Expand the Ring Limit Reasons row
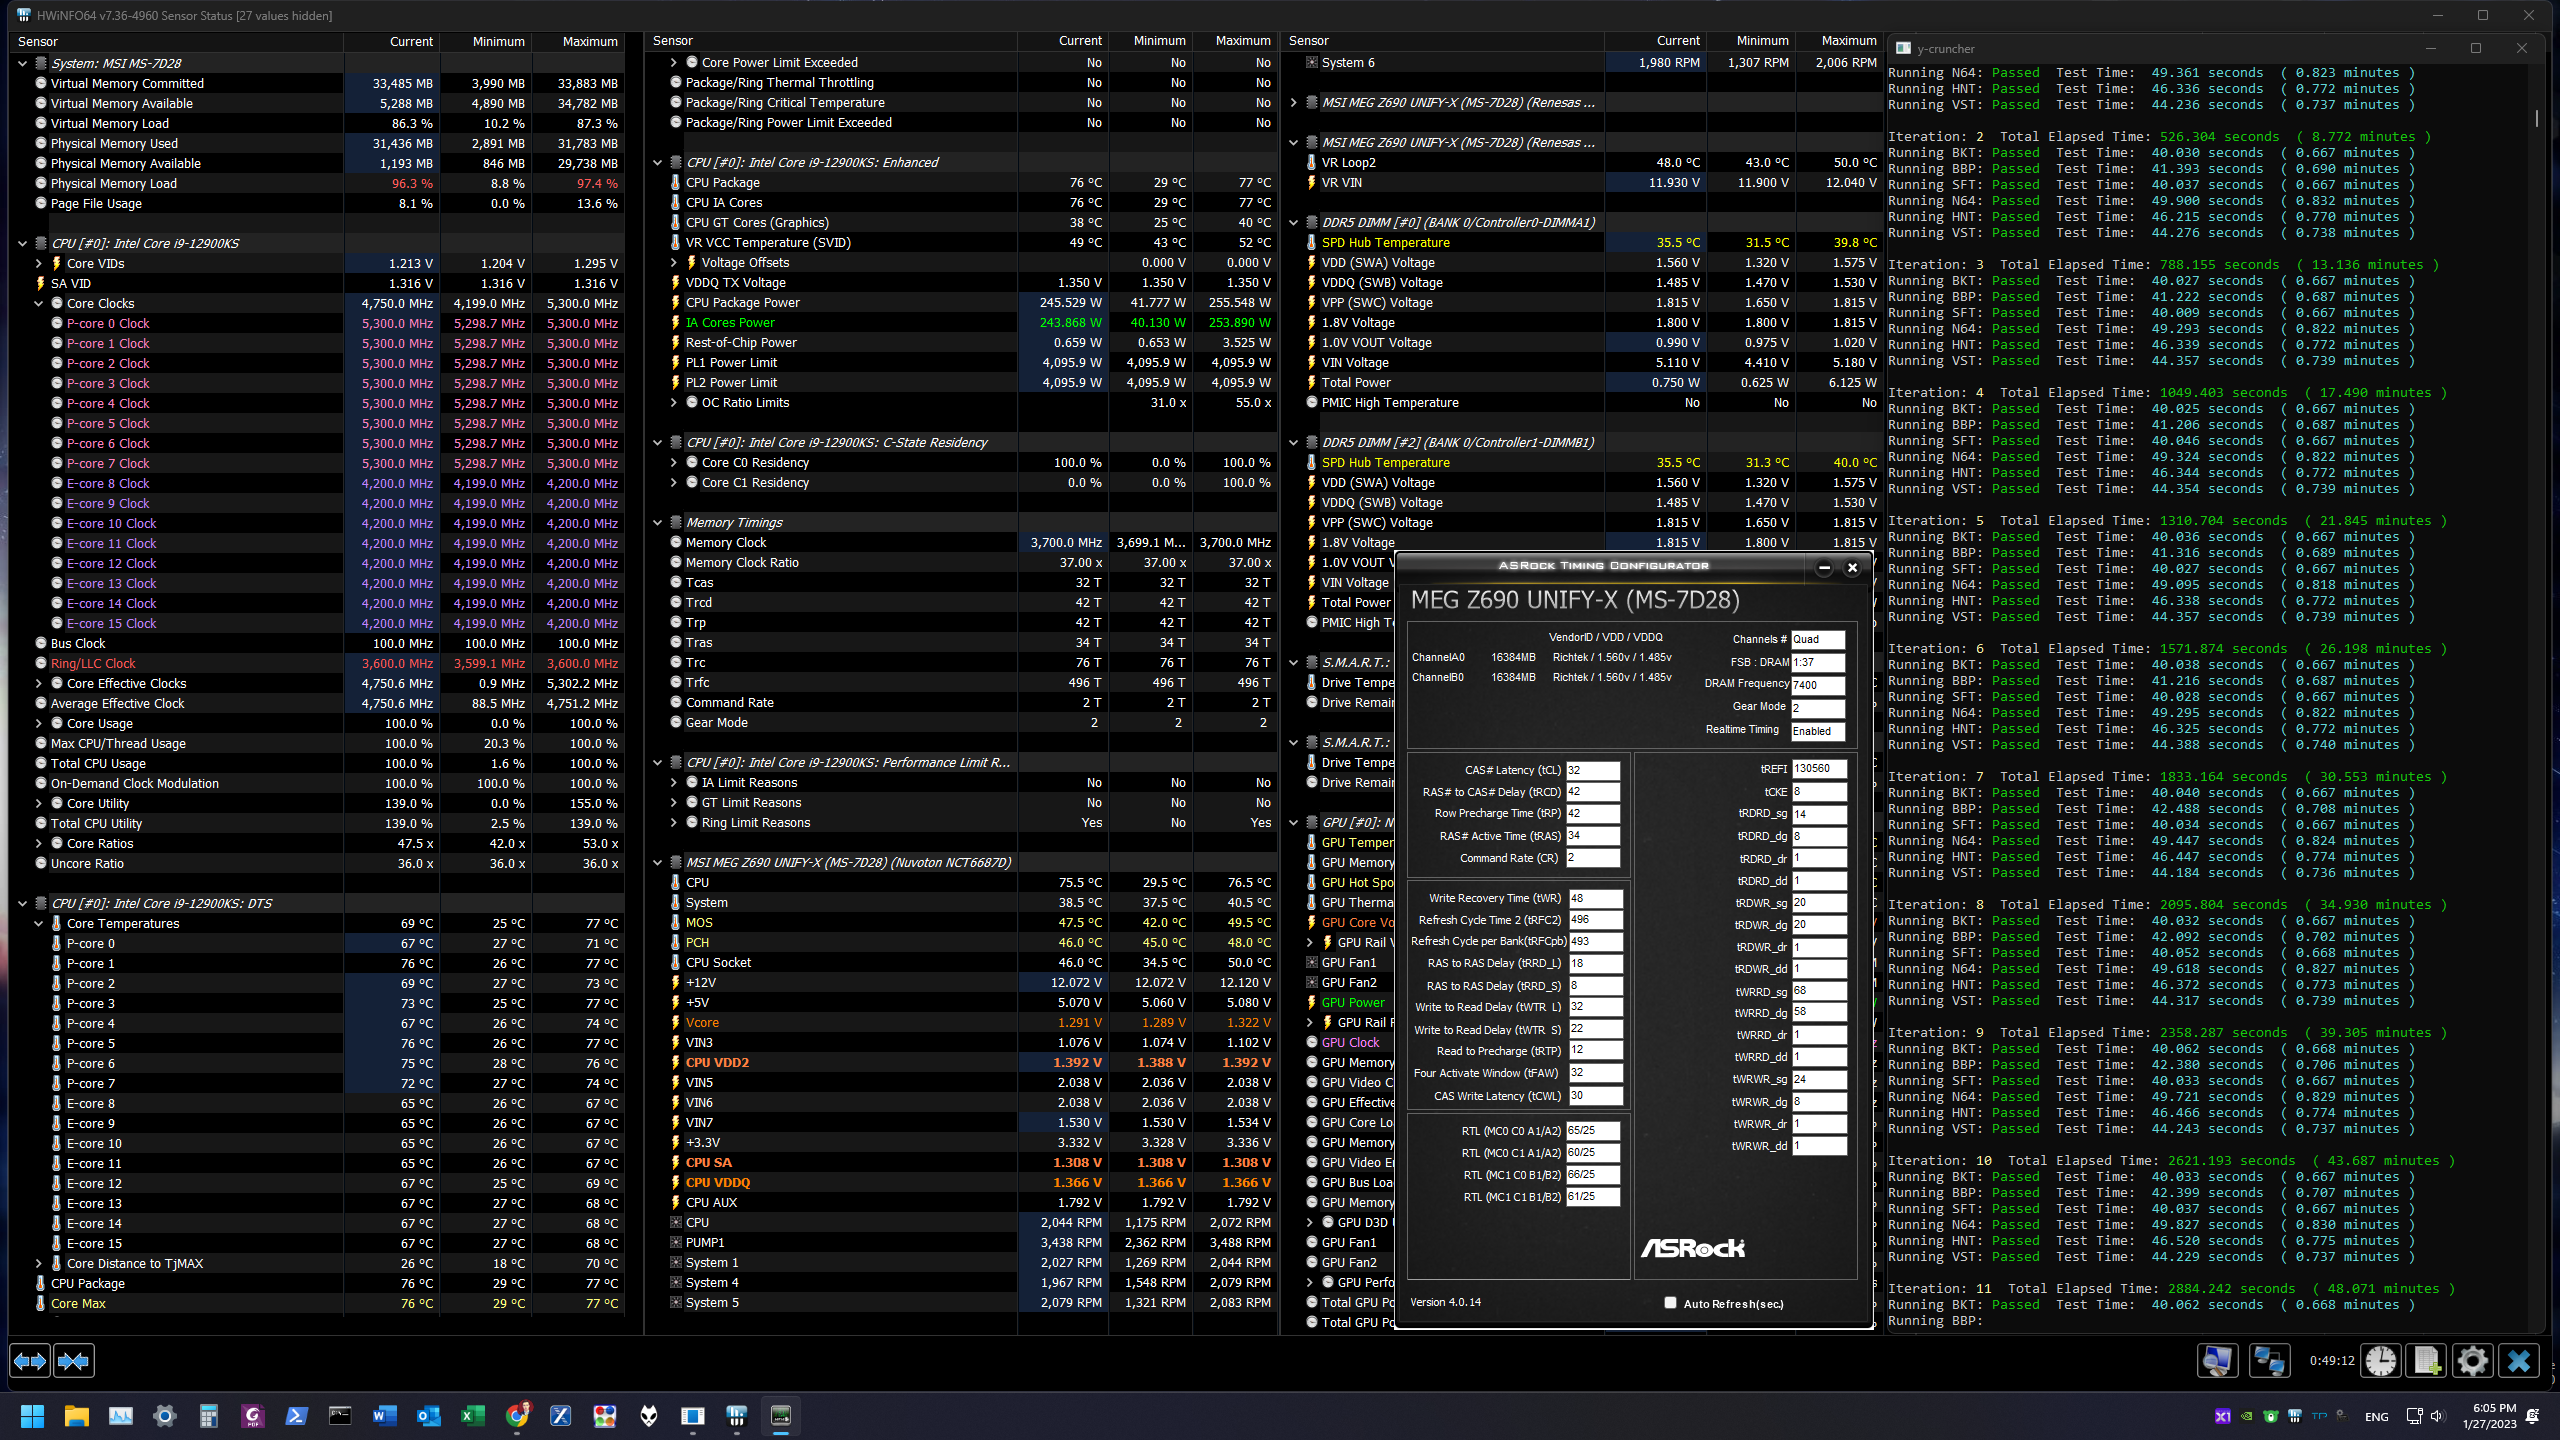 pyautogui.click(x=673, y=822)
